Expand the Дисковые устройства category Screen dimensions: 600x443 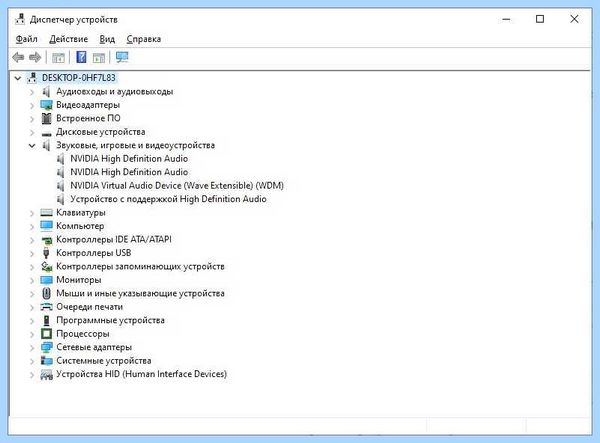pos(32,132)
